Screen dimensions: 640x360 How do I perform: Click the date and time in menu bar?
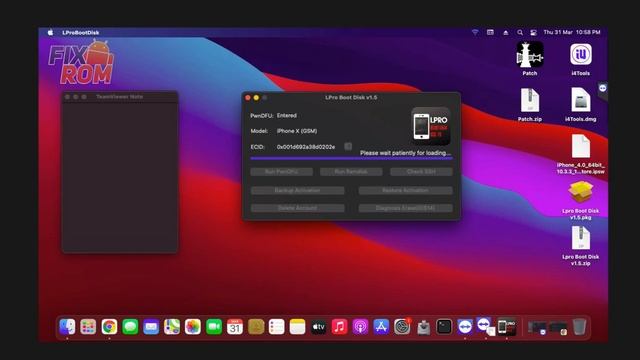click(x=572, y=32)
